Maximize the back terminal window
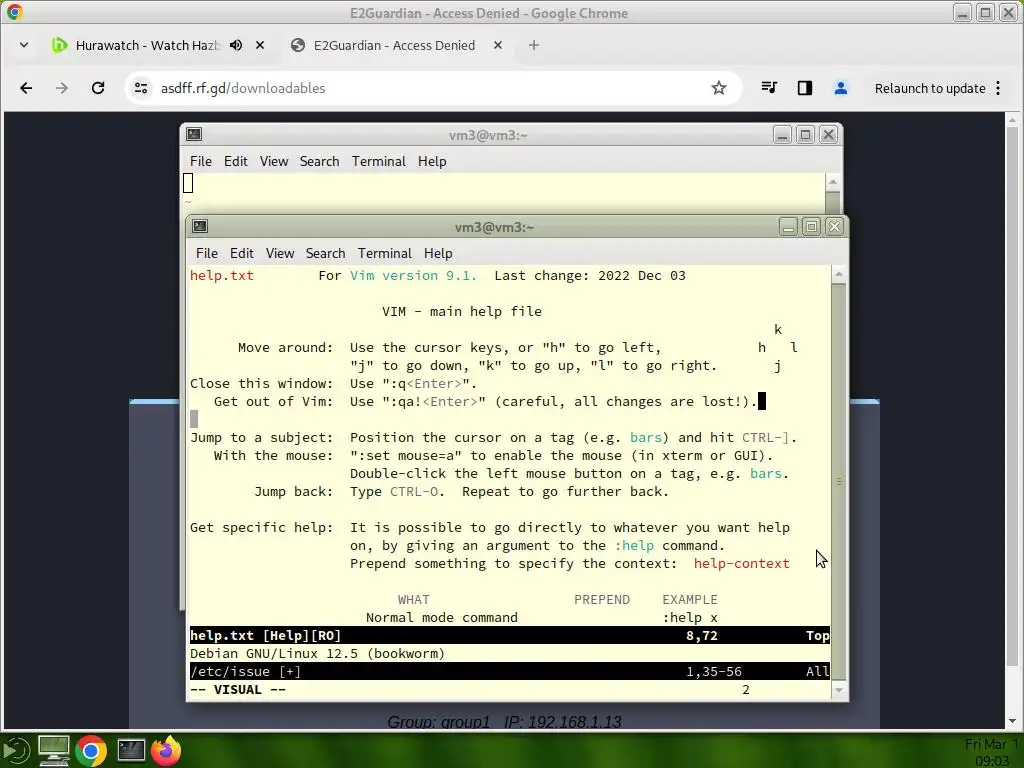Viewport: 1024px width, 768px height. [x=805, y=135]
